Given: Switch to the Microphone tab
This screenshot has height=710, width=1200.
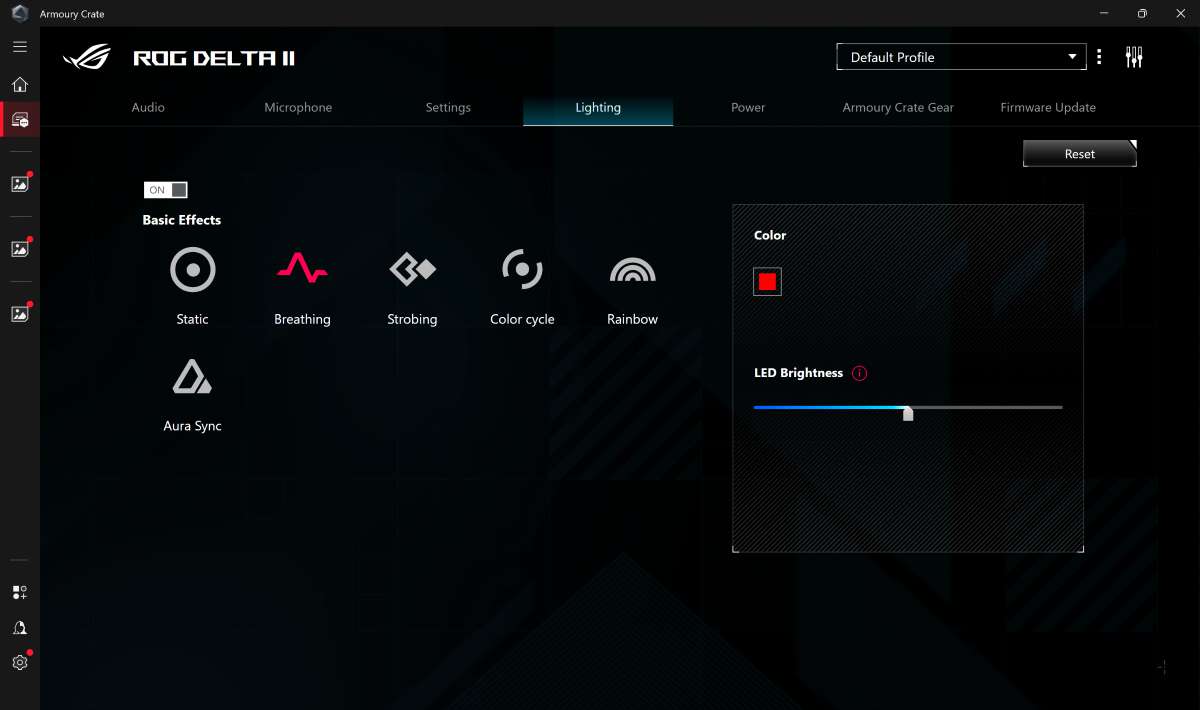Looking at the screenshot, I should [298, 107].
